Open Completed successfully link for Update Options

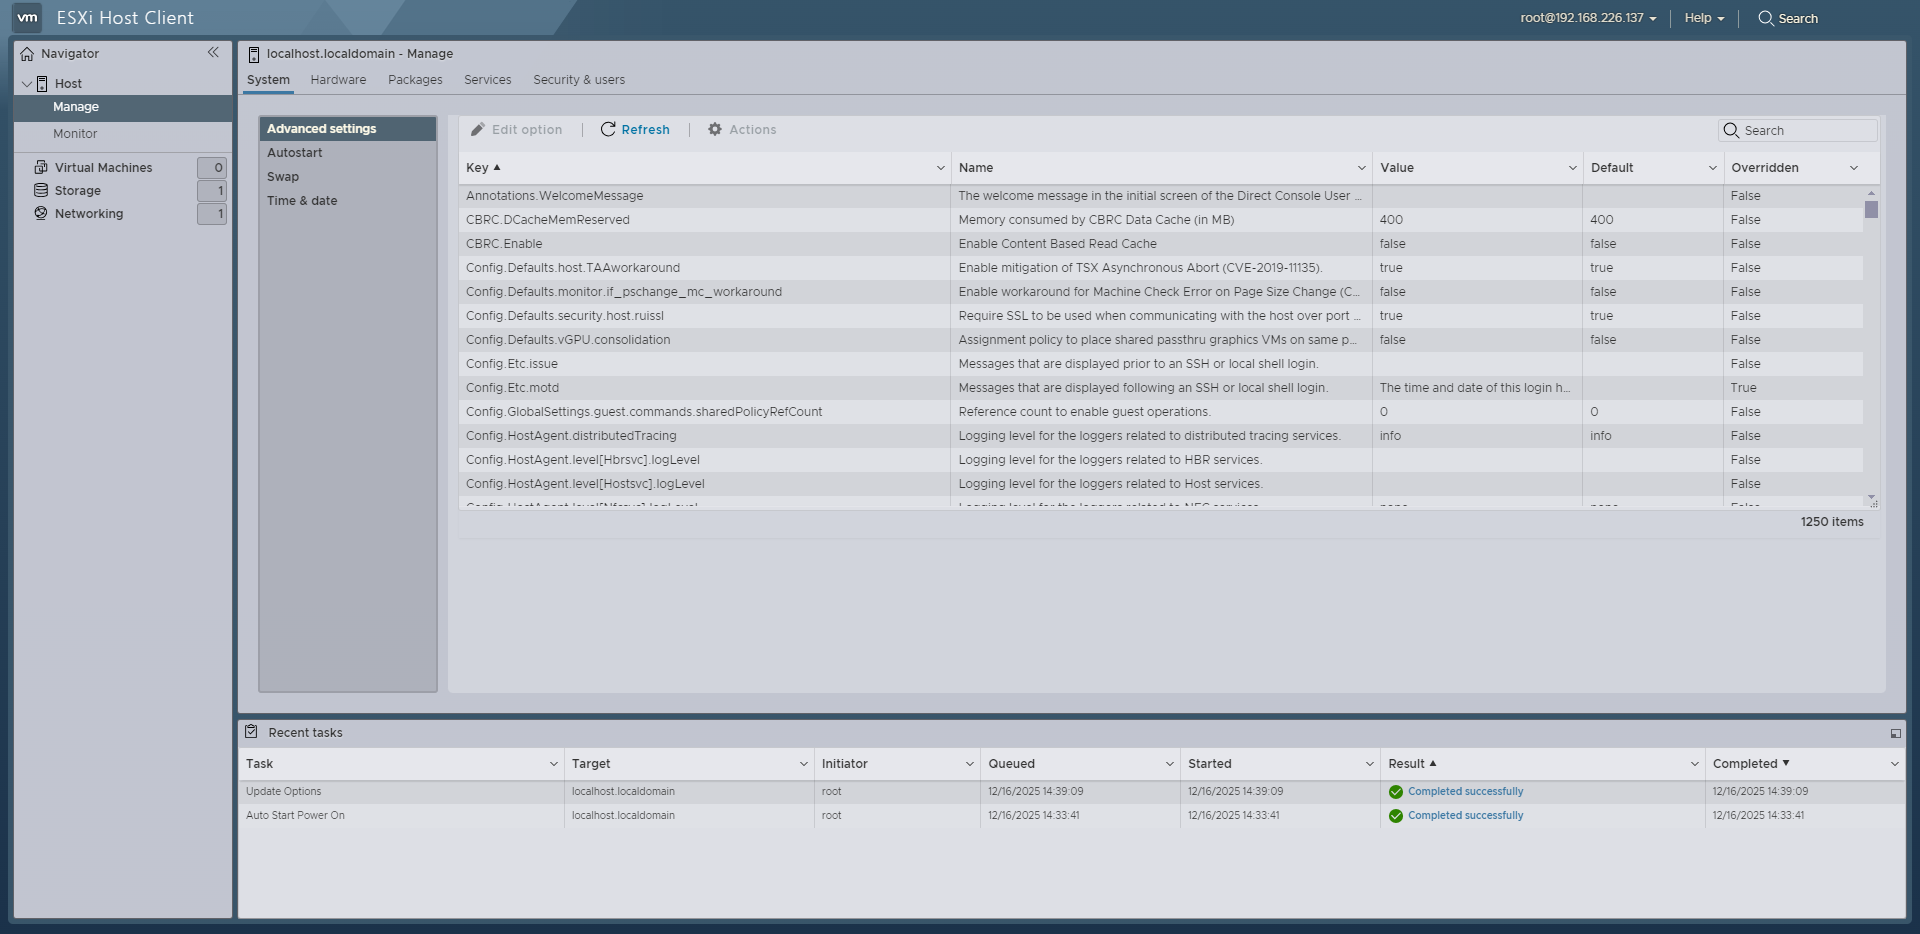pyautogui.click(x=1464, y=791)
